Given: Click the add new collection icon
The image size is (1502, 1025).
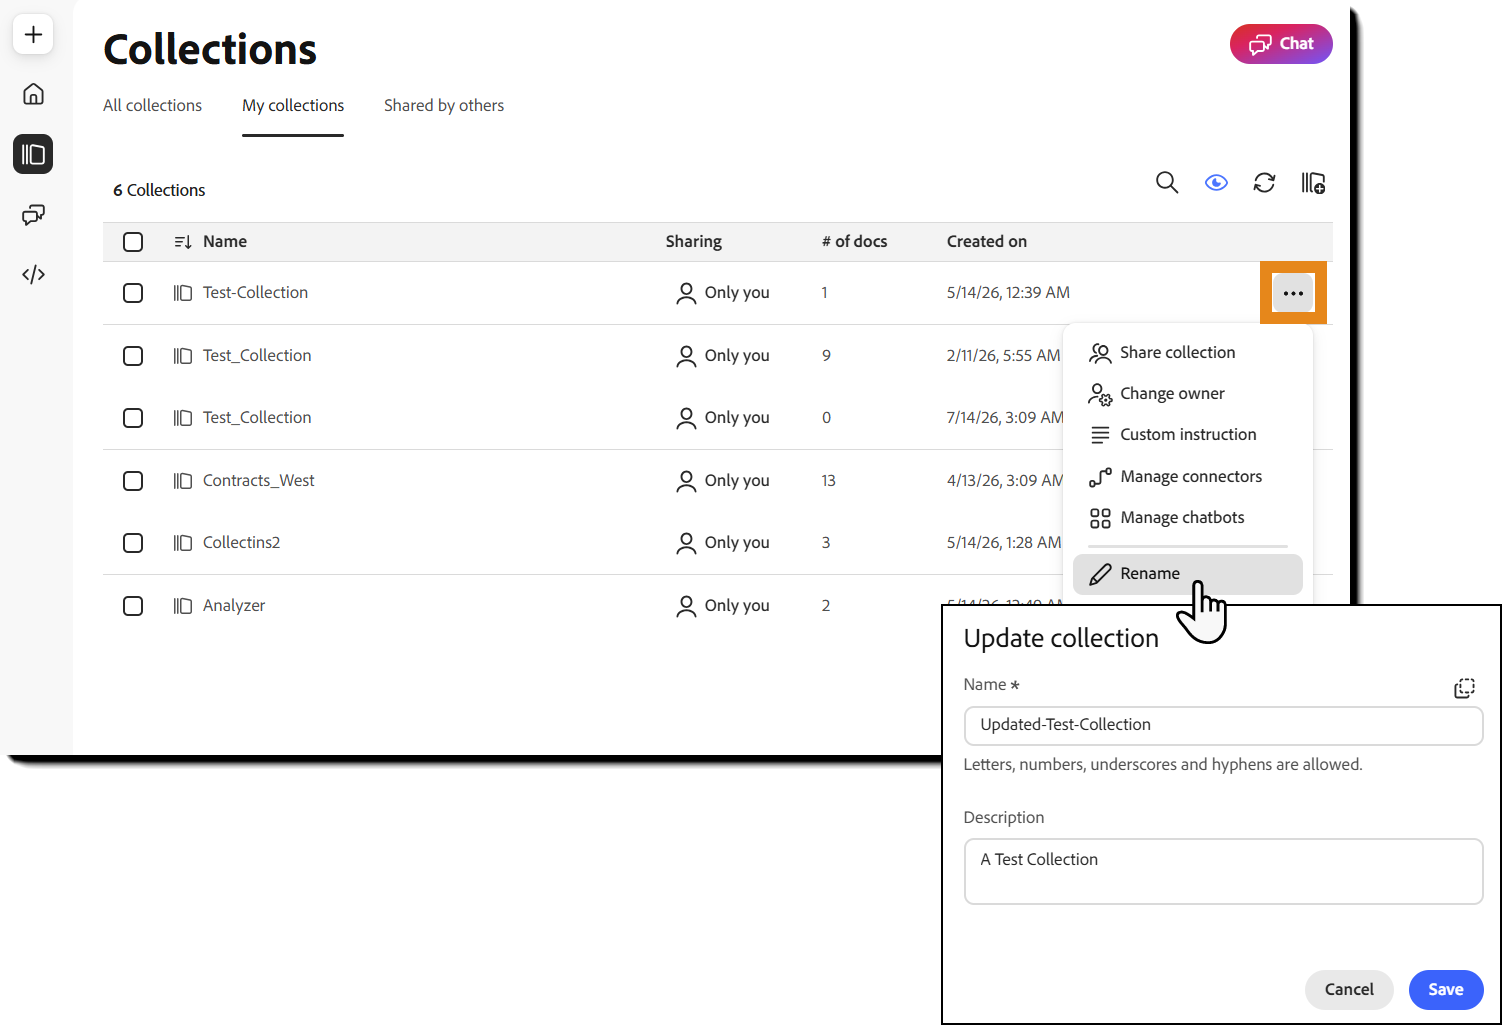Looking at the screenshot, I should (1313, 183).
